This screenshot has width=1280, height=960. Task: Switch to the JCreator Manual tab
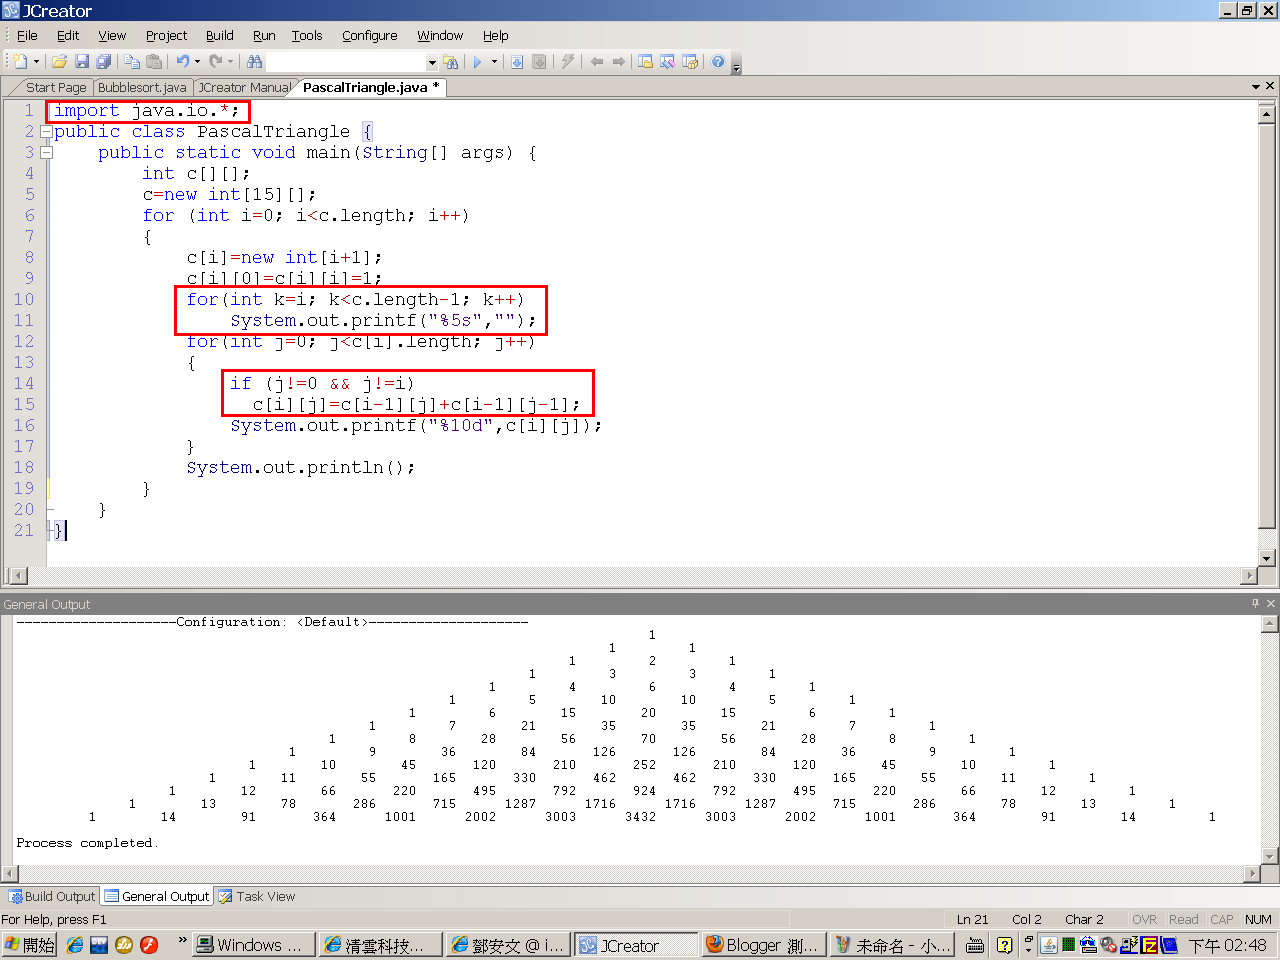click(244, 87)
